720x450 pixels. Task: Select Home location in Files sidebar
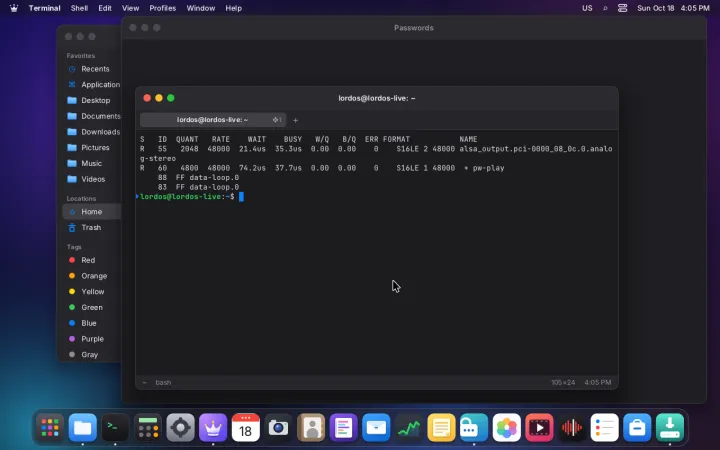click(x=92, y=212)
